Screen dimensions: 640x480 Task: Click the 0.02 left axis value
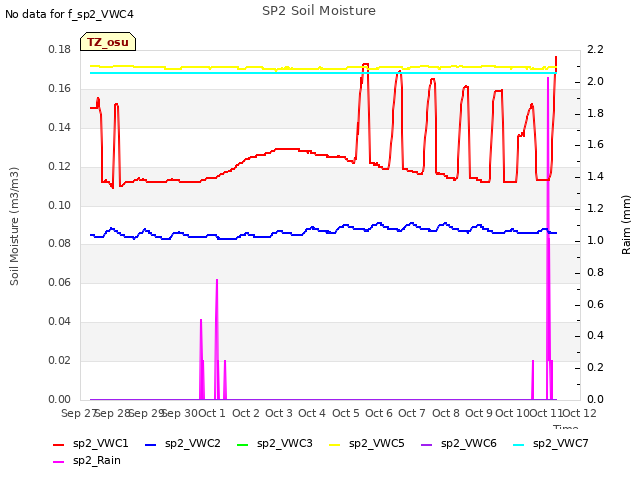point(60,360)
